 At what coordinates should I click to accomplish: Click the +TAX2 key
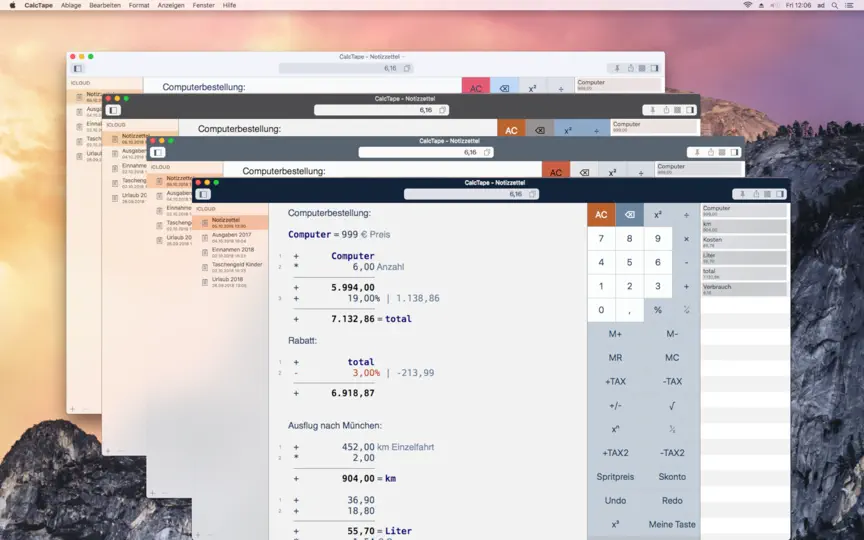(615, 453)
